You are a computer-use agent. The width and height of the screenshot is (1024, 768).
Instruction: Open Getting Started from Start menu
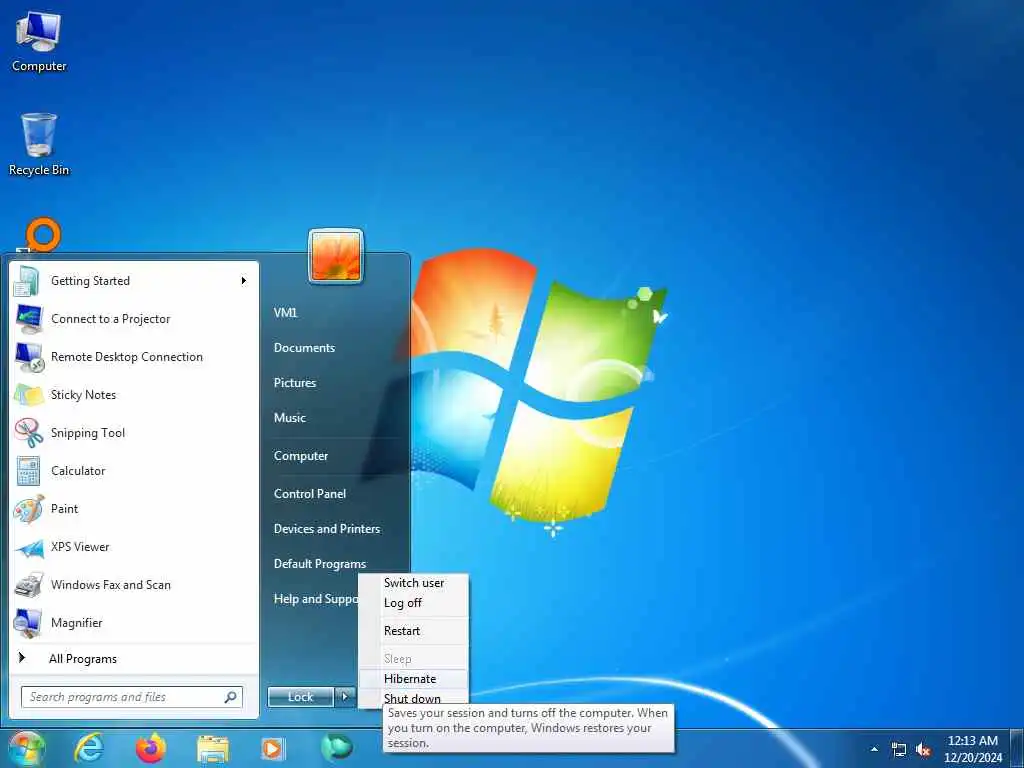(x=134, y=281)
